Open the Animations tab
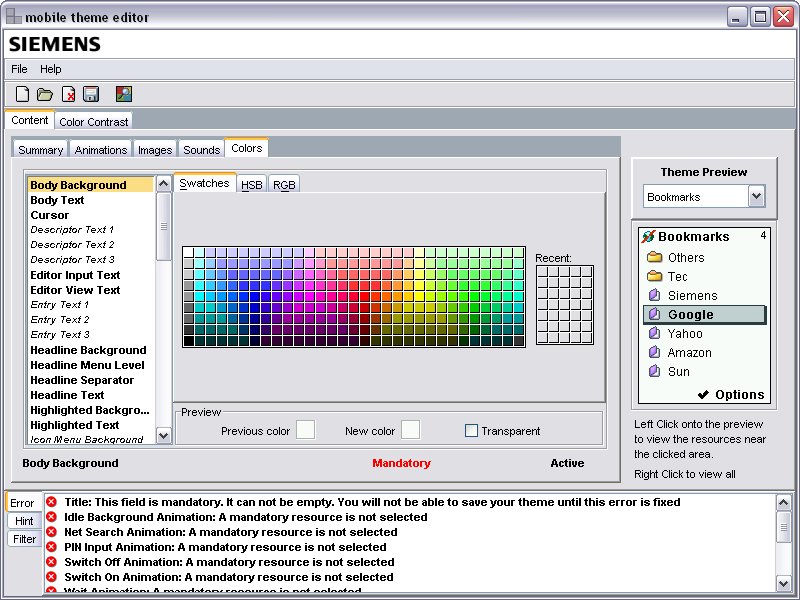The height and width of the screenshot is (600, 800). tap(101, 149)
